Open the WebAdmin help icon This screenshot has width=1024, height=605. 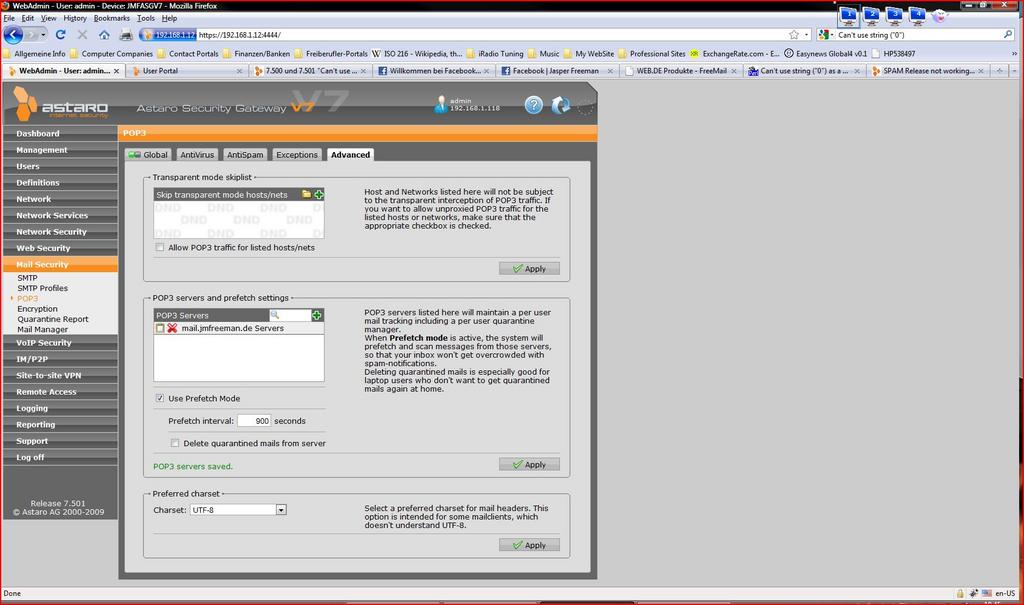(533, 105)
